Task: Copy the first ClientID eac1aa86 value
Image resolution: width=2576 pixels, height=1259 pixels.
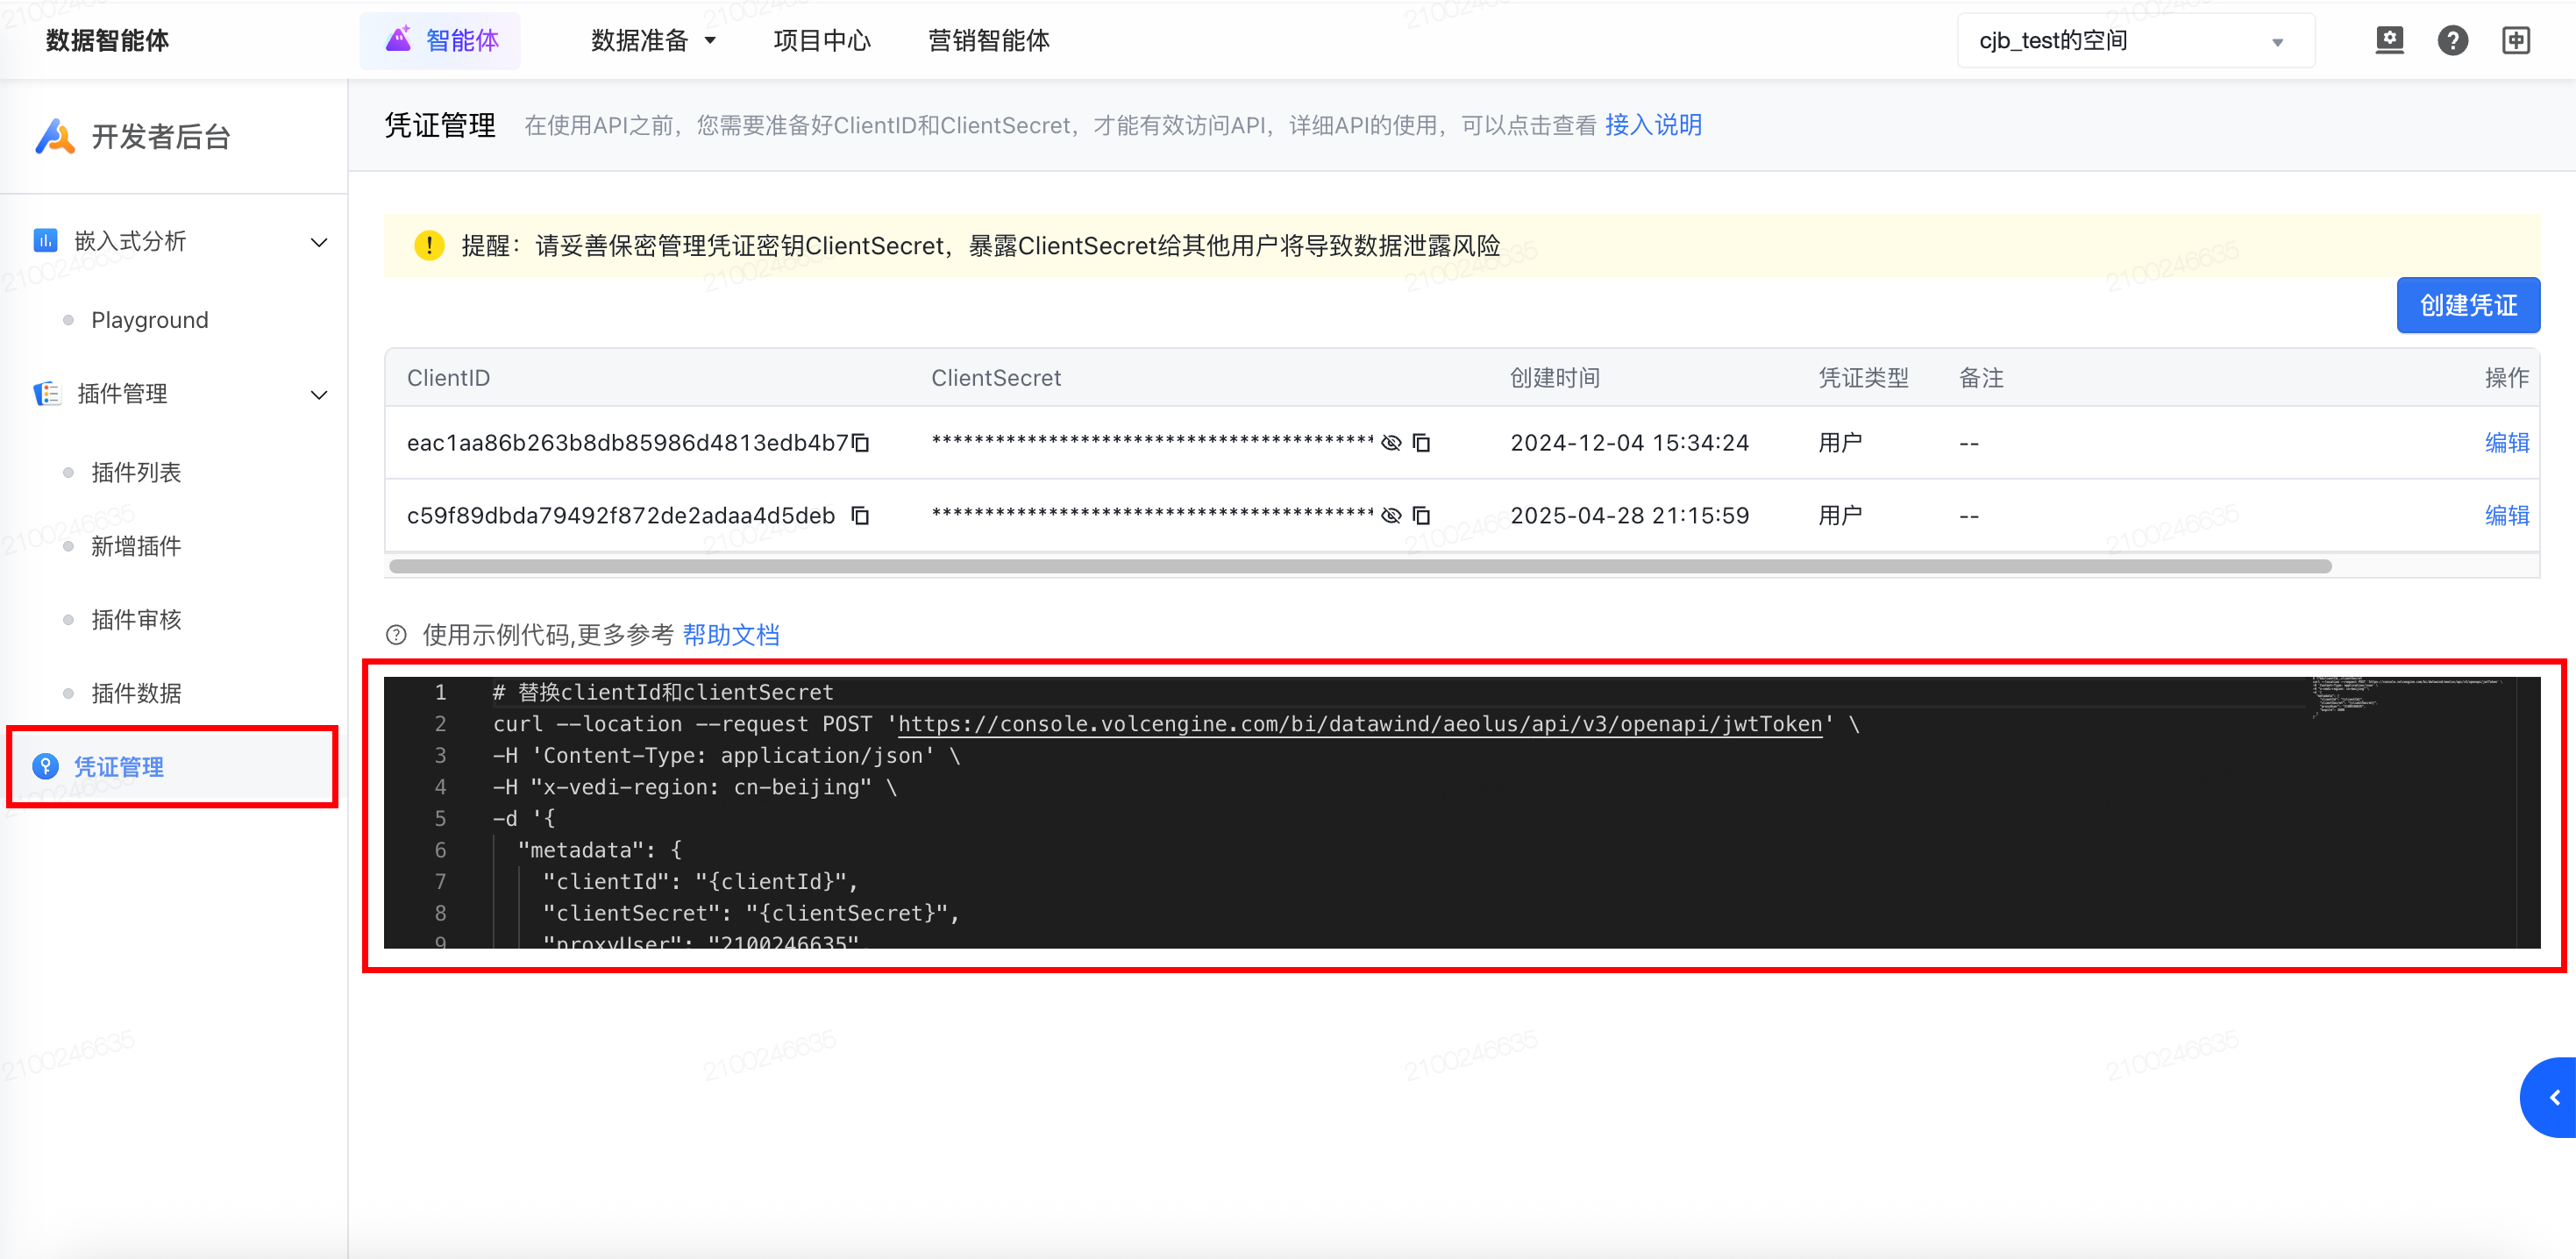Action: point(861,443)
